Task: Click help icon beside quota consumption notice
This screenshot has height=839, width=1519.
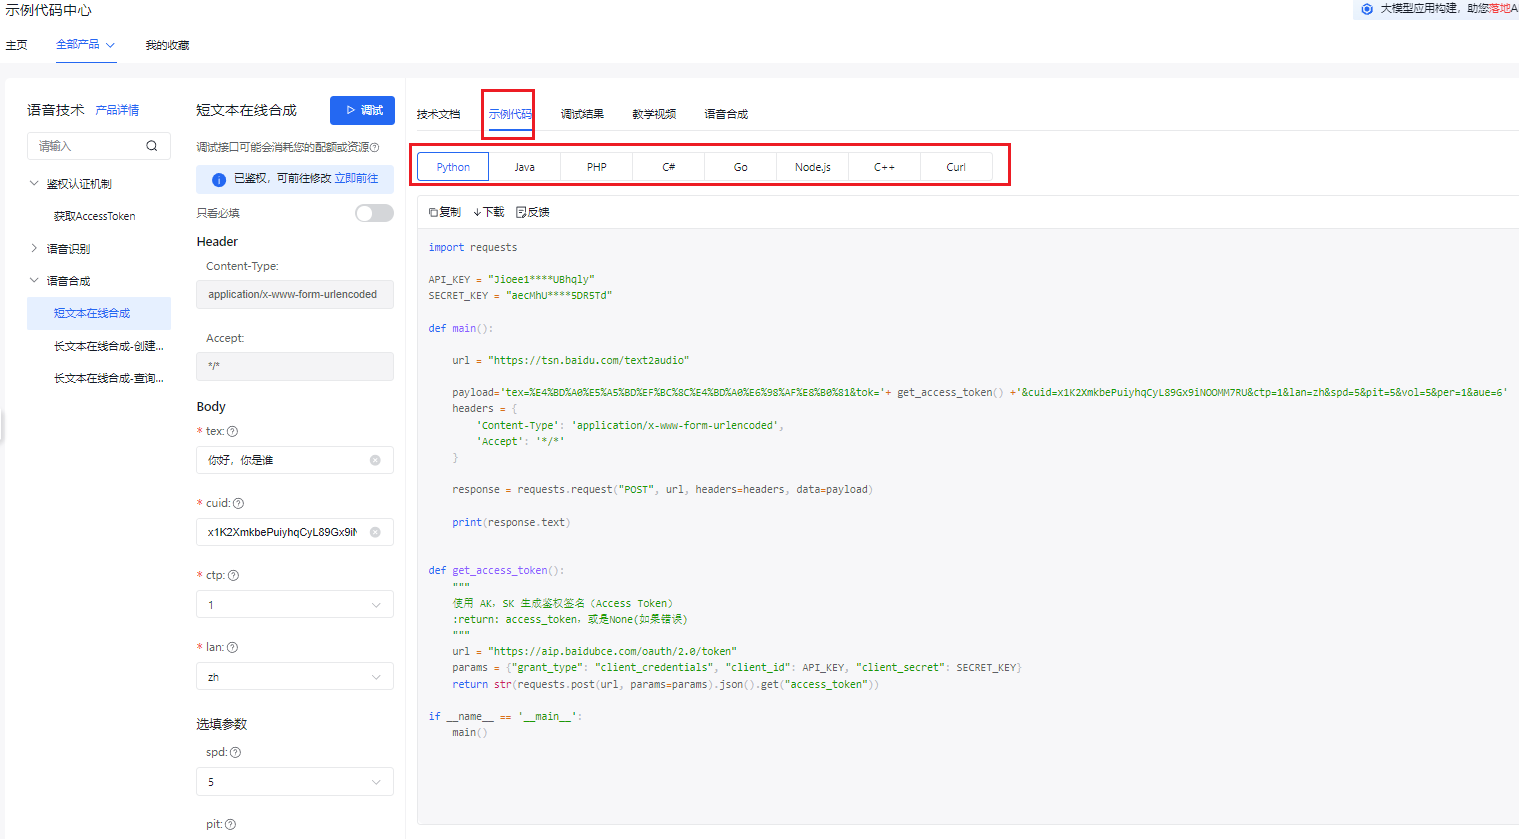Action: tap(375, 148)
